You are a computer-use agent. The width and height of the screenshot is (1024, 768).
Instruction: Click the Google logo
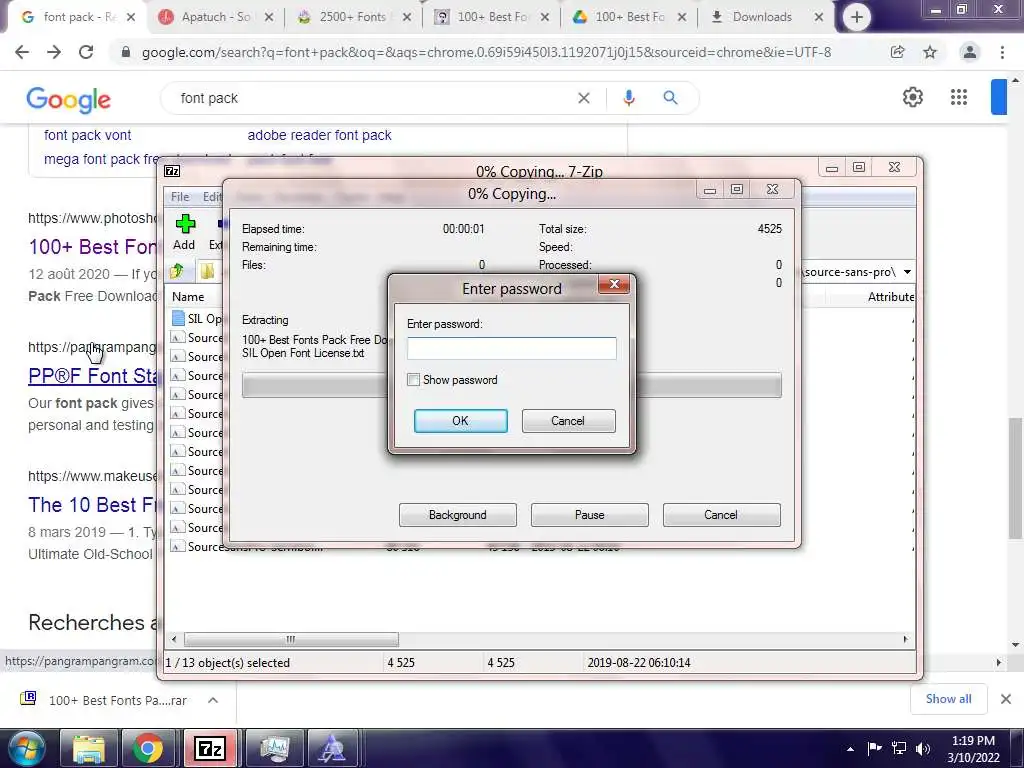click(69, 99)
